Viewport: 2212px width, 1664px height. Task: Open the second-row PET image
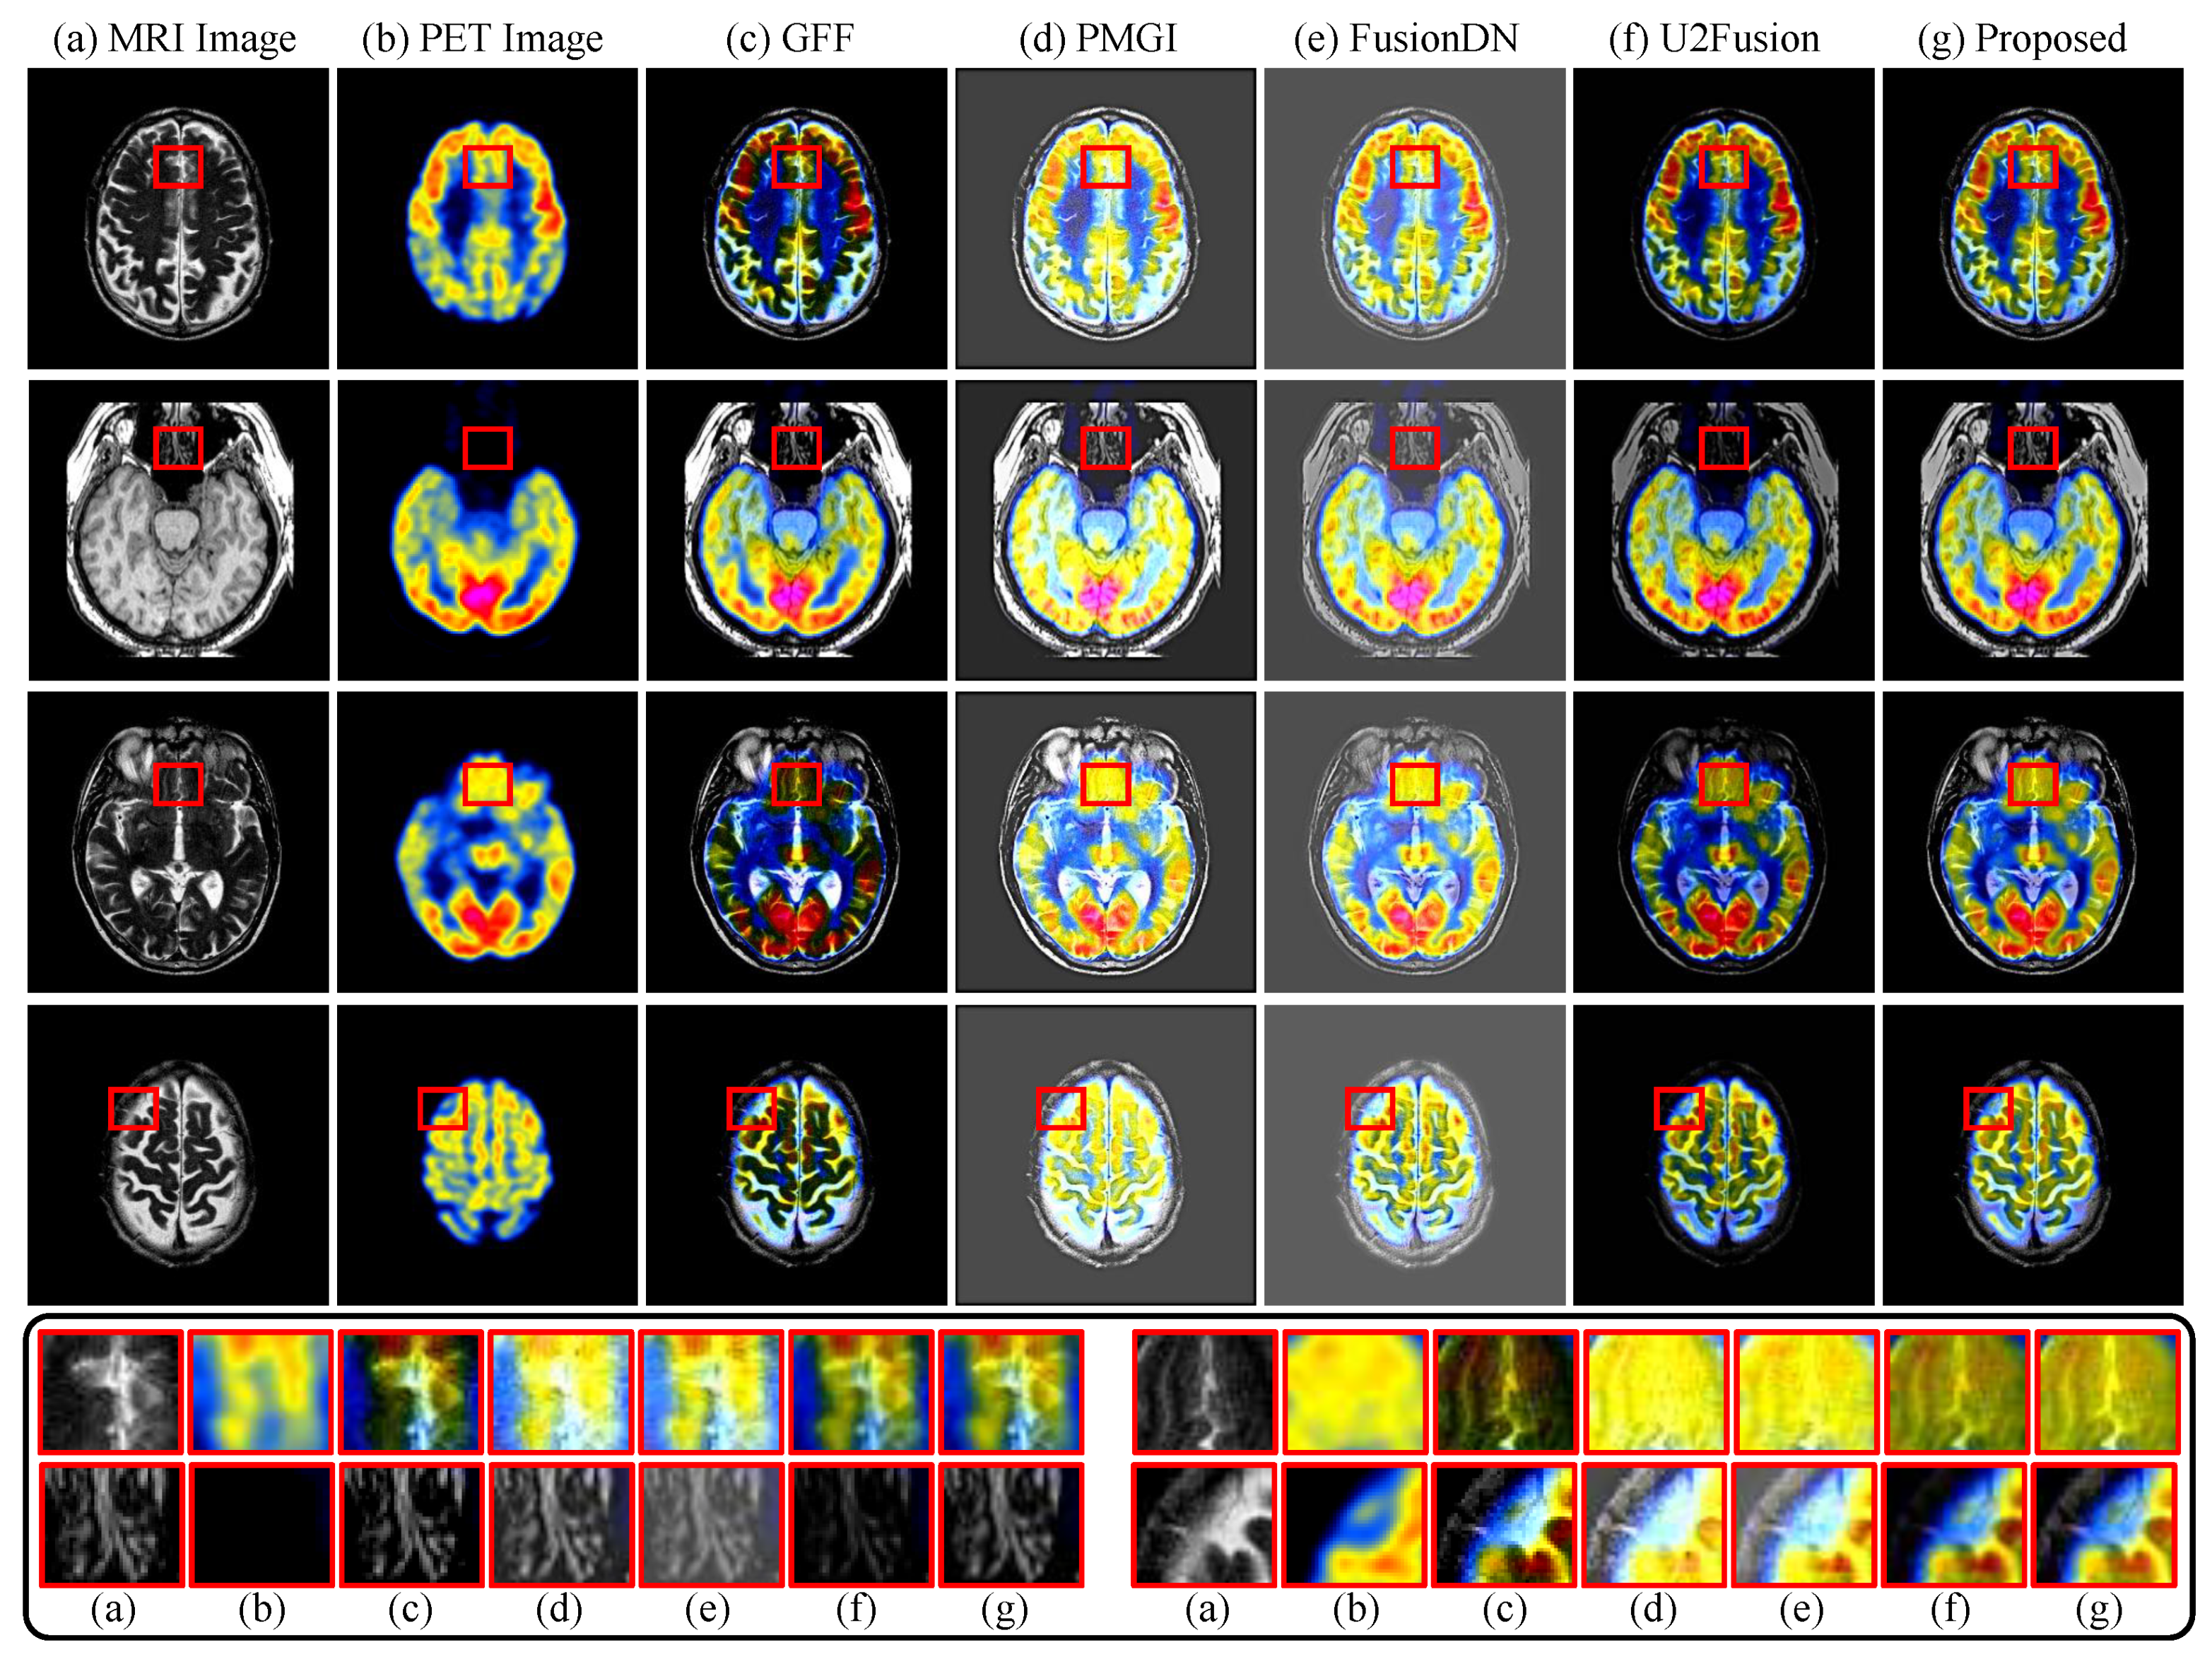[x=487, y=530]
